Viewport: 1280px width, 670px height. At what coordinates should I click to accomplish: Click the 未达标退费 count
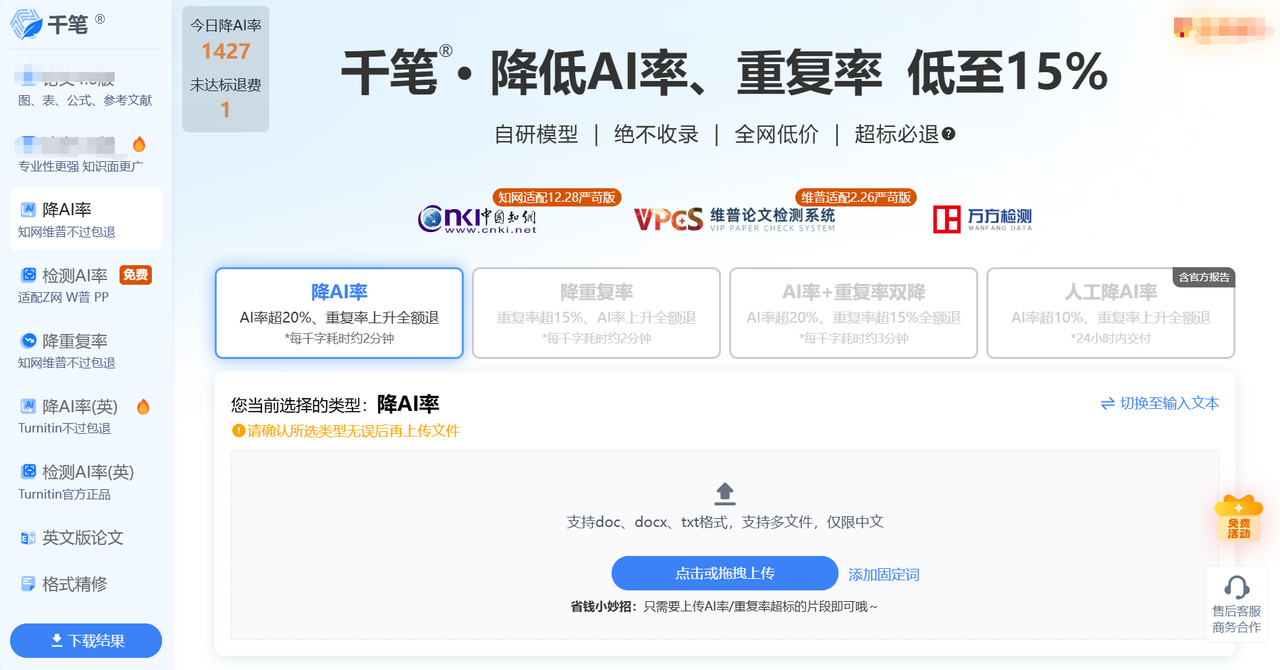click(226, 109)
